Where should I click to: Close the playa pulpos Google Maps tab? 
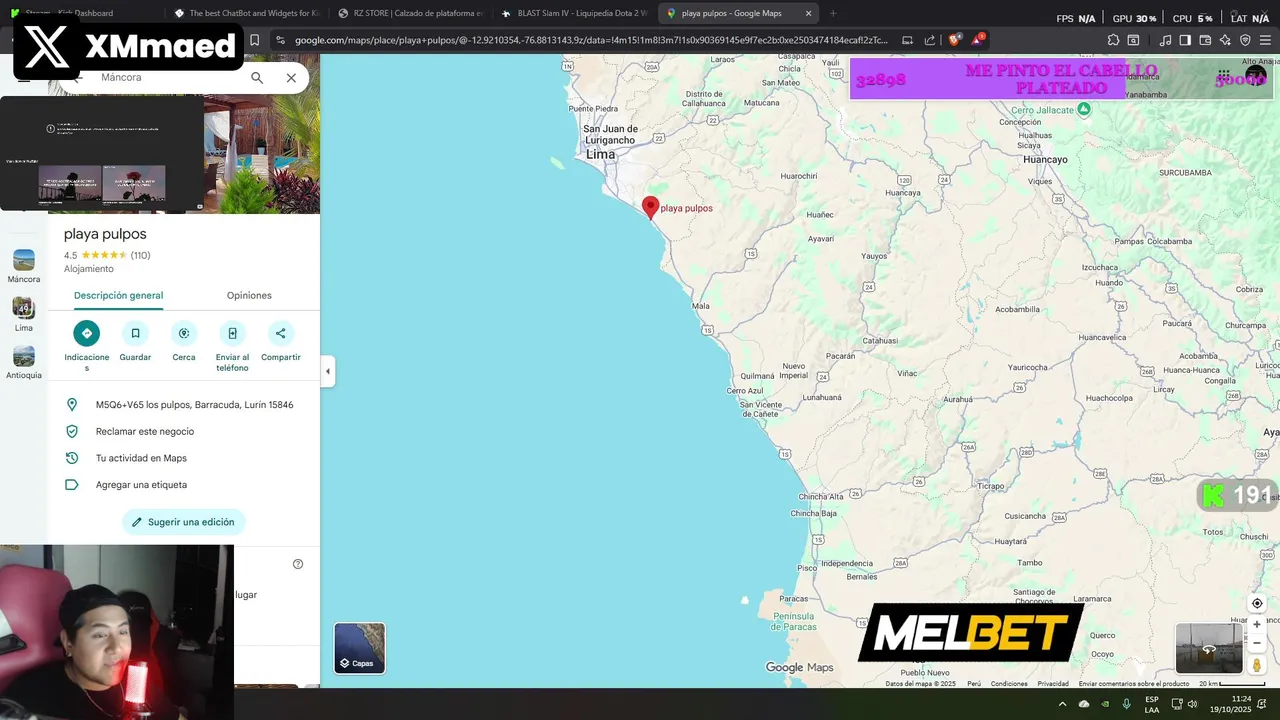coord(808,13)
